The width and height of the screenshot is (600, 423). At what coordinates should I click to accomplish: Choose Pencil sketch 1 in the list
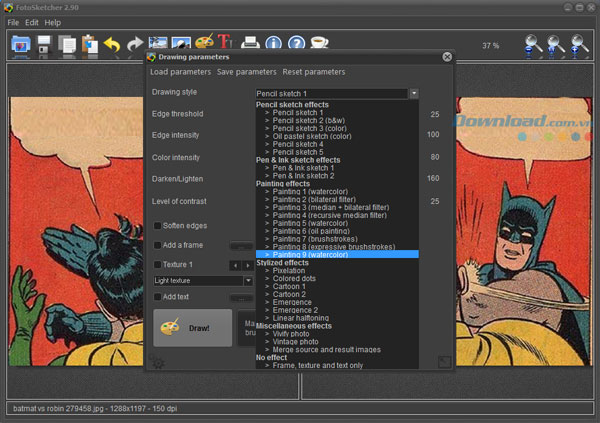click(x=337, y=113)
